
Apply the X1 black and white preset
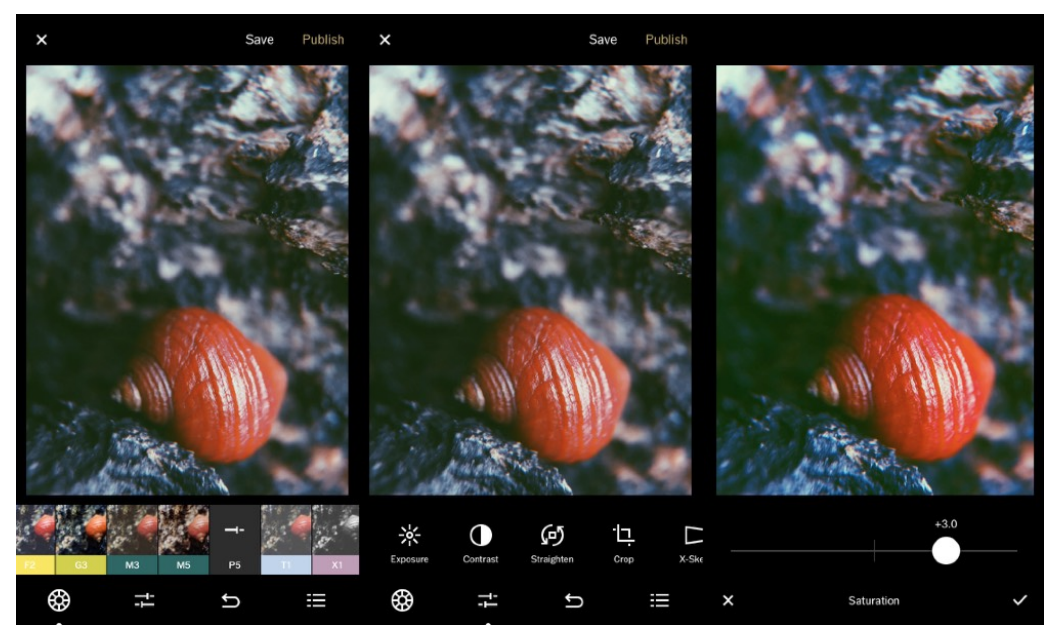(x=336, y=540)
